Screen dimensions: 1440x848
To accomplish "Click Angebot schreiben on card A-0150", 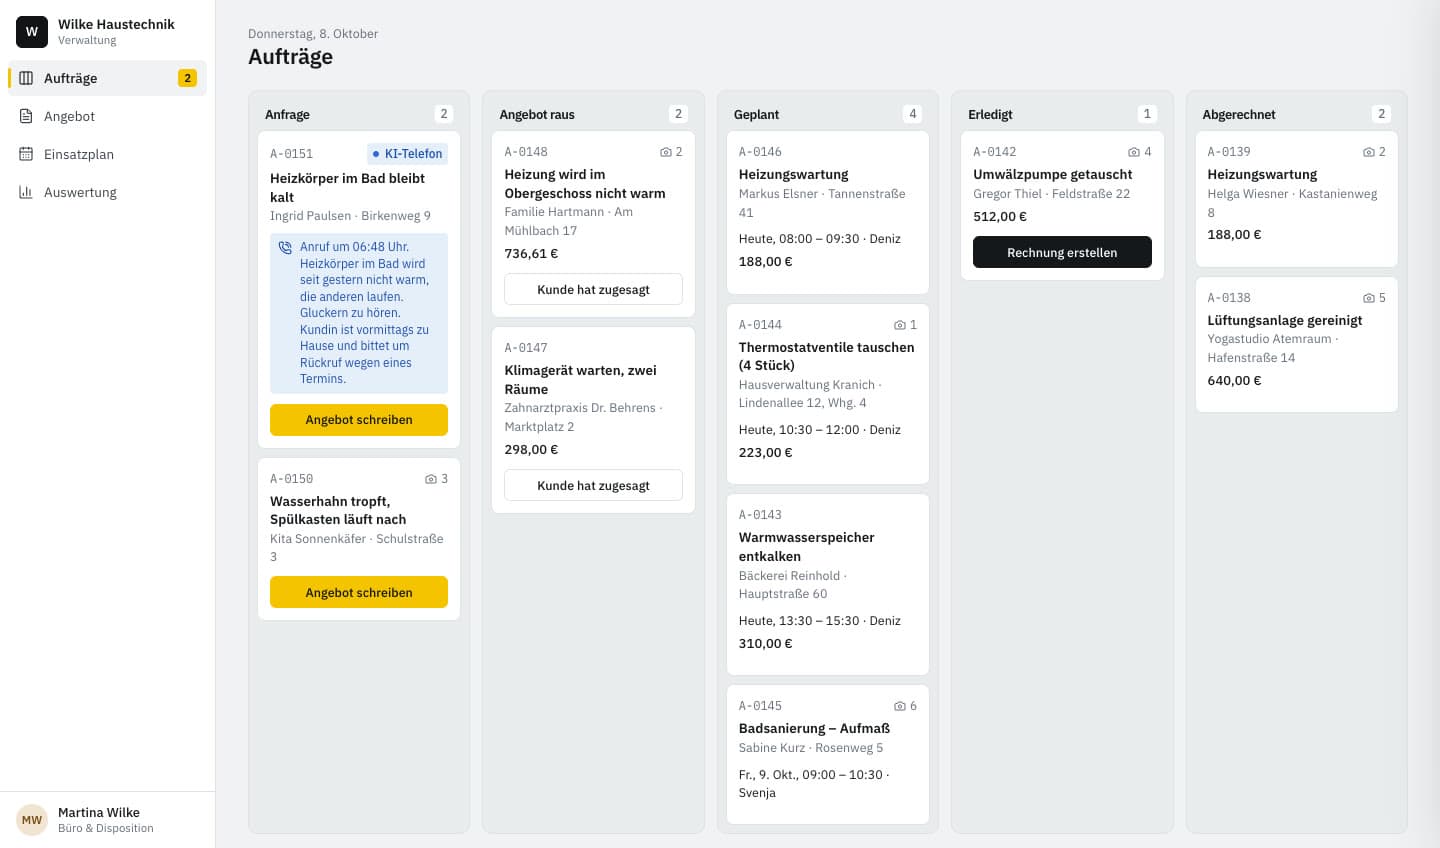I will pos(359,593).
